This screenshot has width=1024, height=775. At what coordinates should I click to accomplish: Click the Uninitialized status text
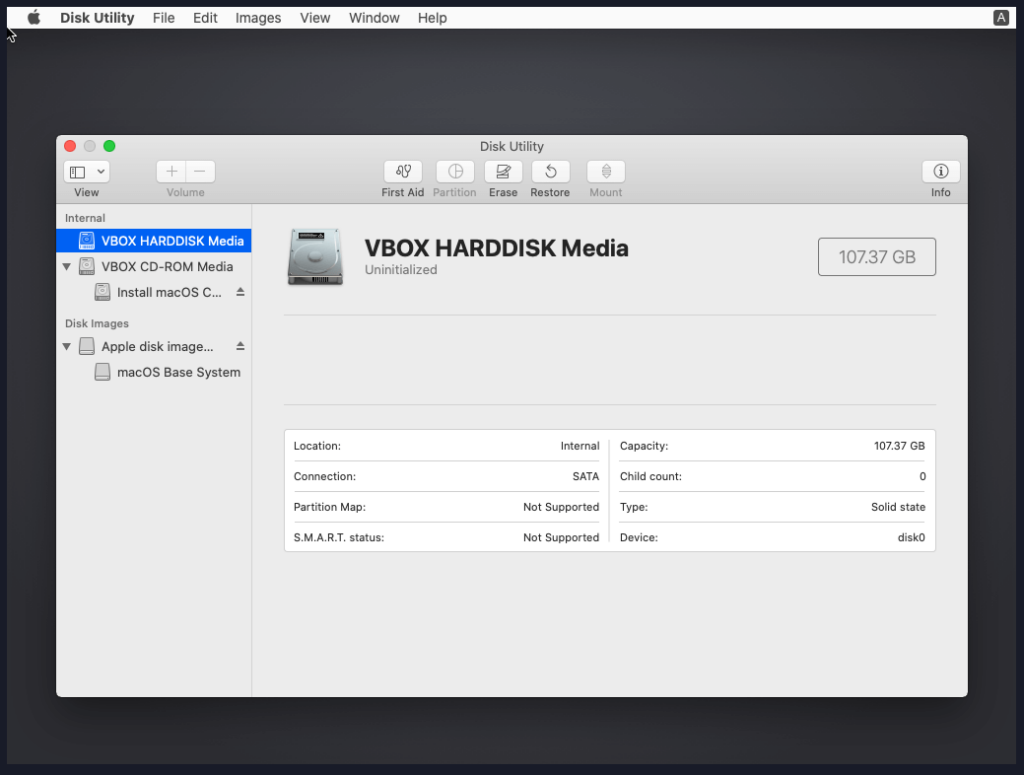point(401,270)
